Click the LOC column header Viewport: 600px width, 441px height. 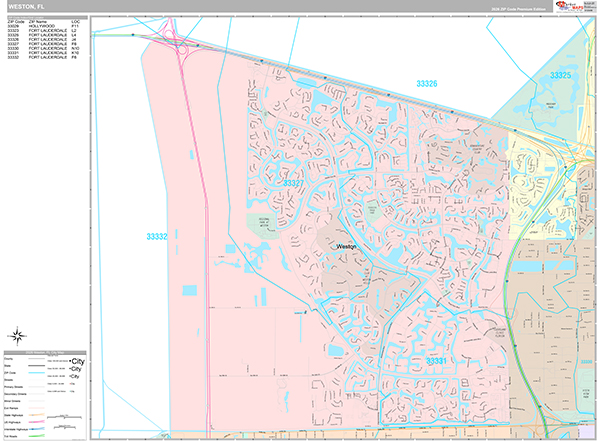75,22
